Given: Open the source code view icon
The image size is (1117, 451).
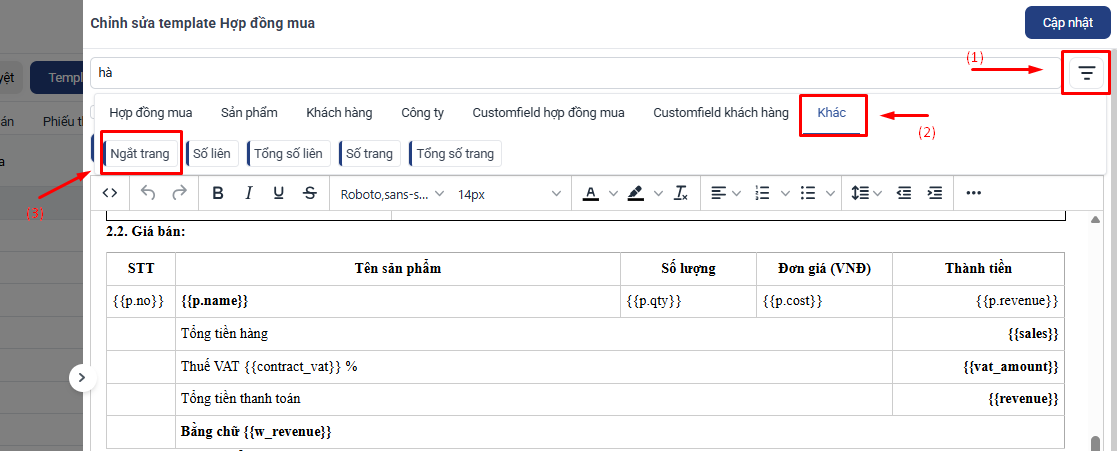Looking at the screenshot, I should tap(110, 193).
